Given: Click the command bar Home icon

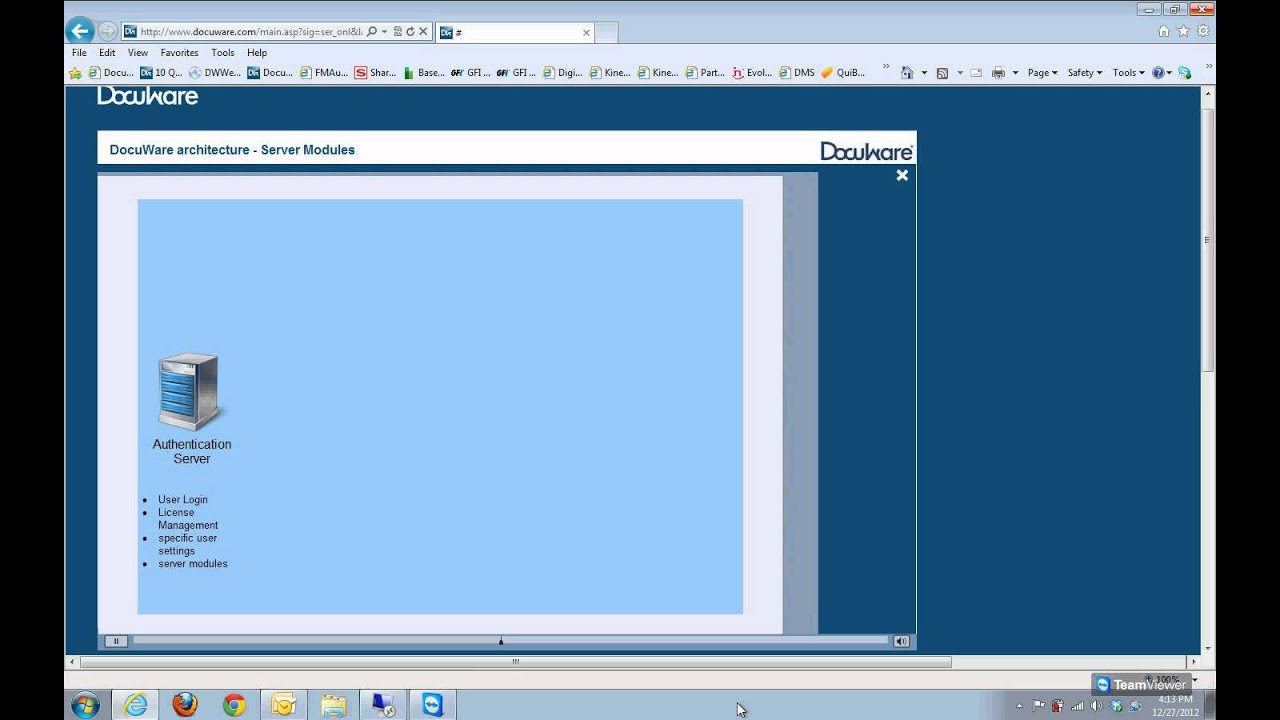Looking at the screenshot, I should coord(907,73).
